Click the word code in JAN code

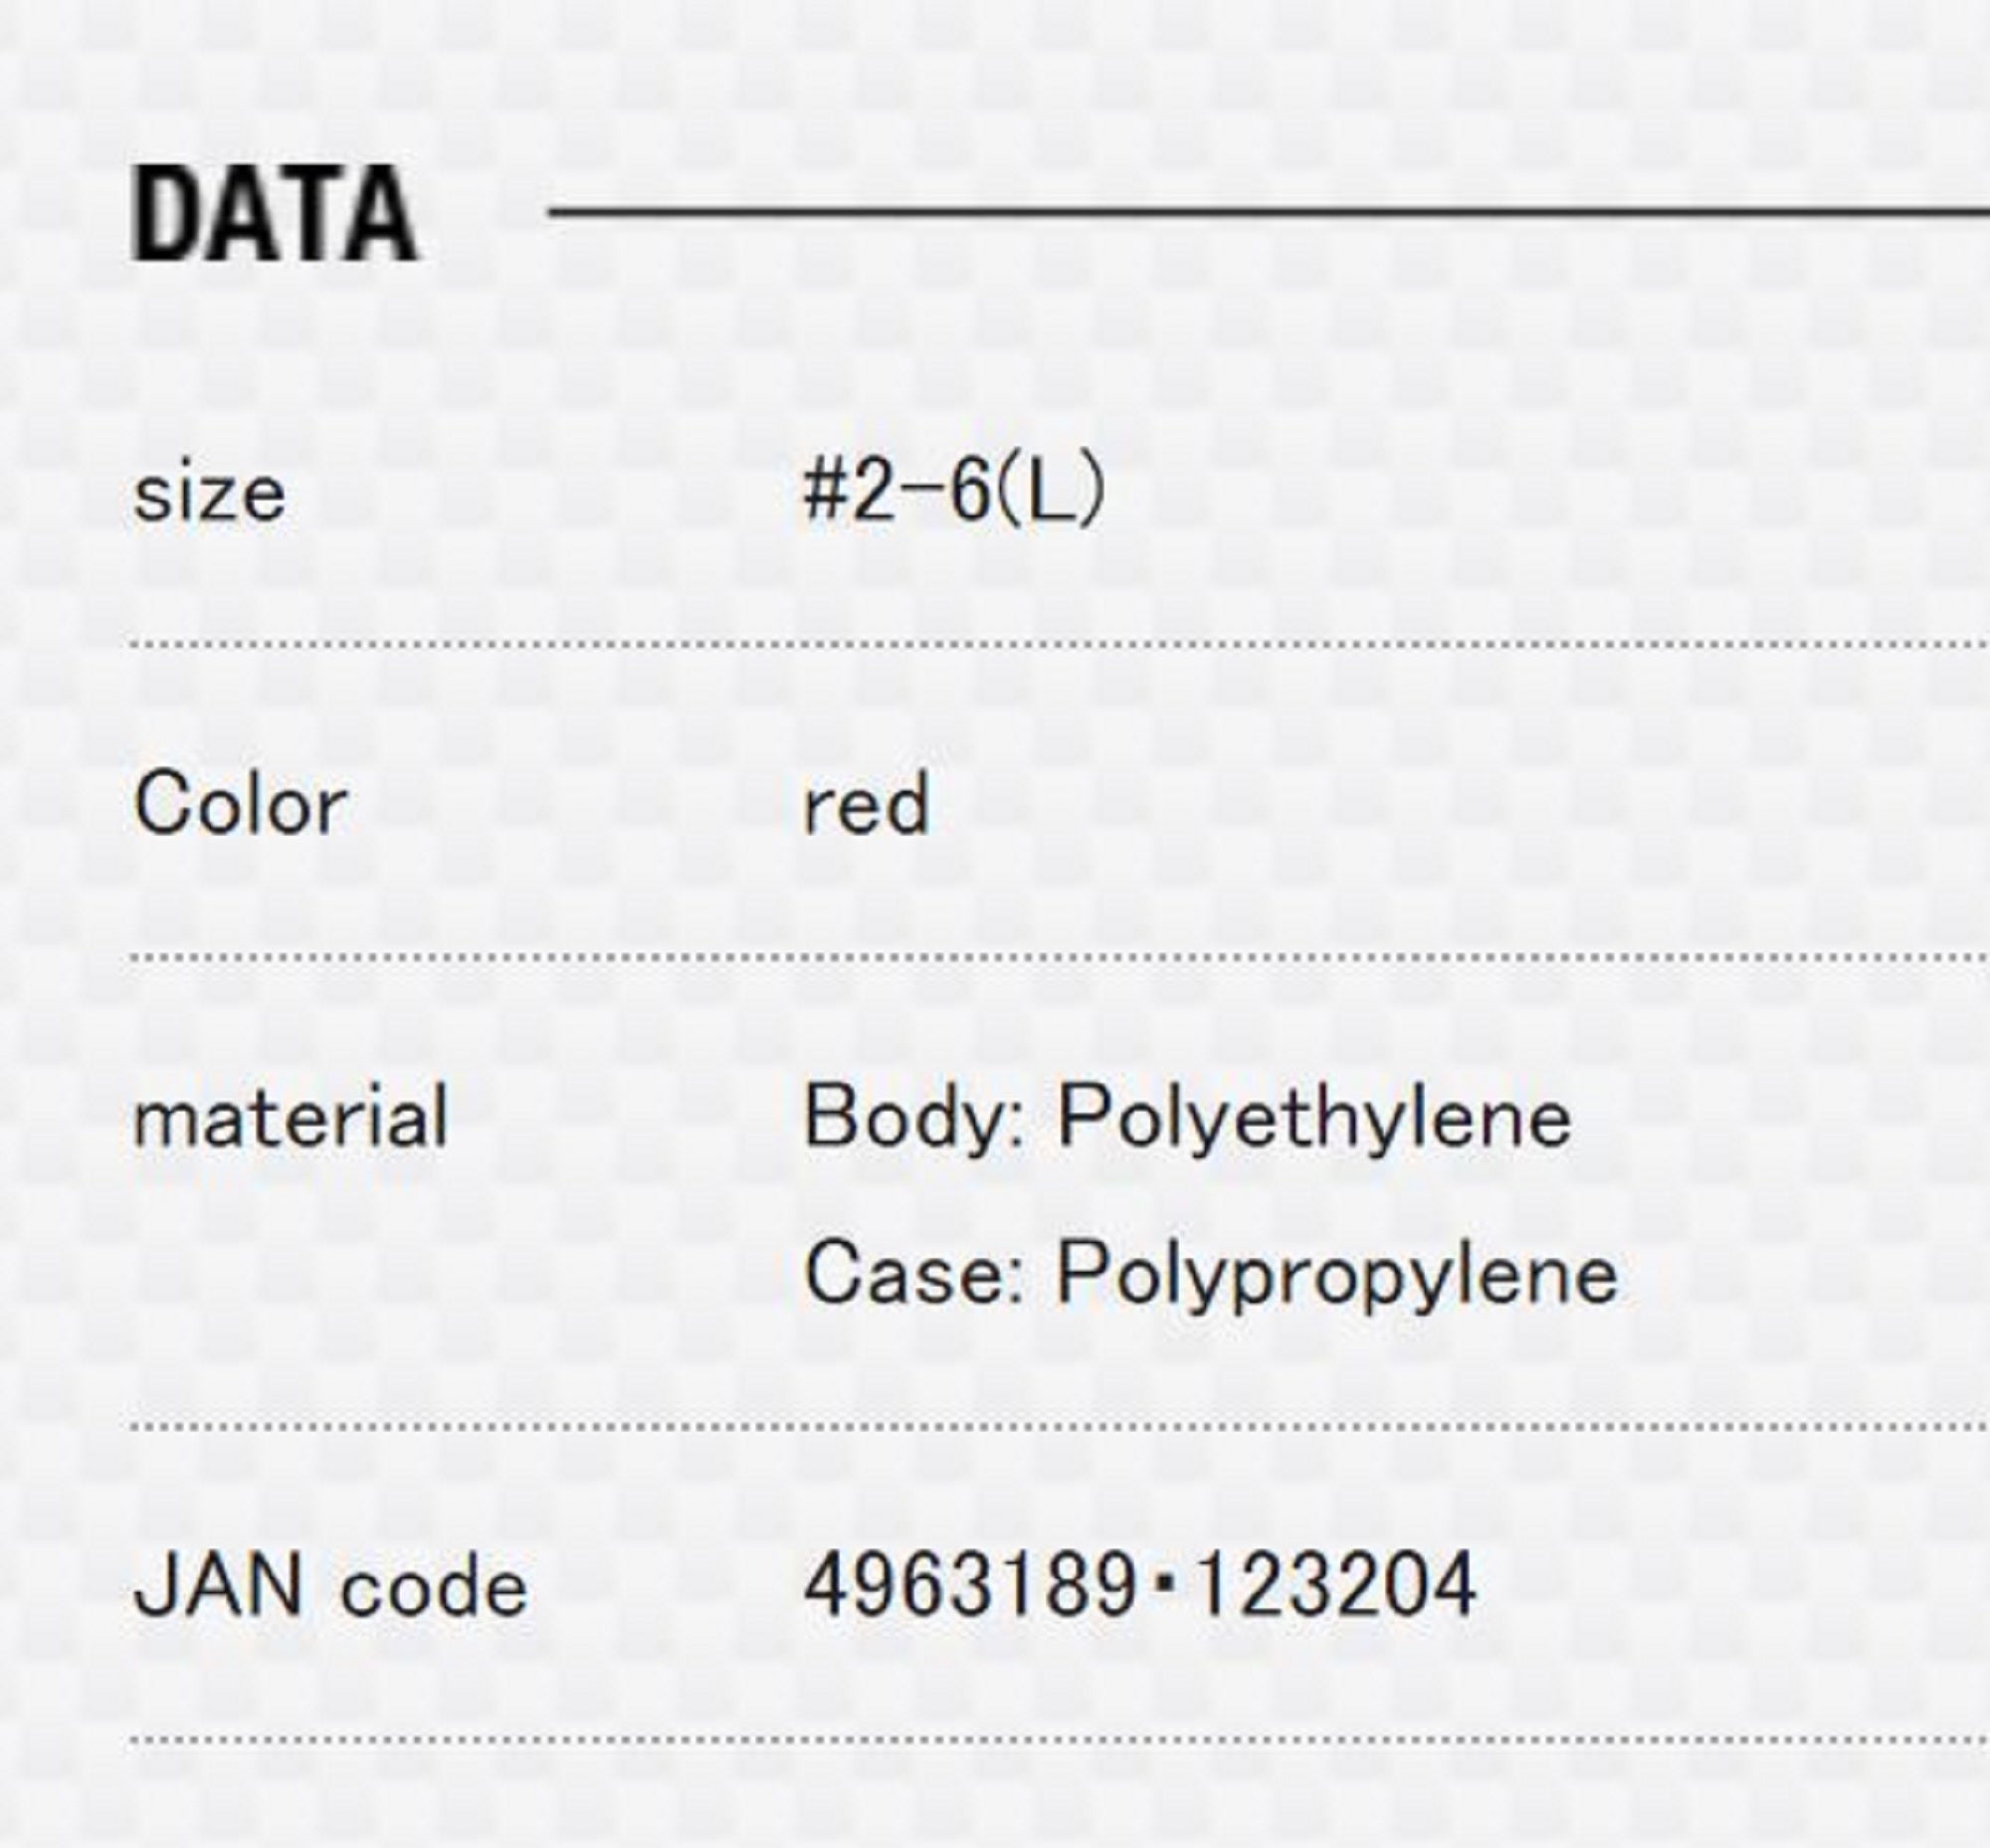point(434,1589)
